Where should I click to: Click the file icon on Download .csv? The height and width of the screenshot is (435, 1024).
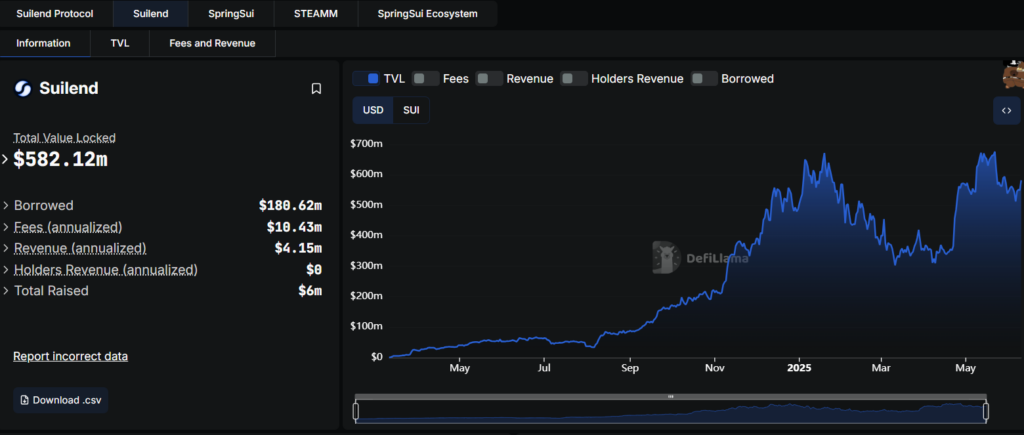[x=25, y=400]
